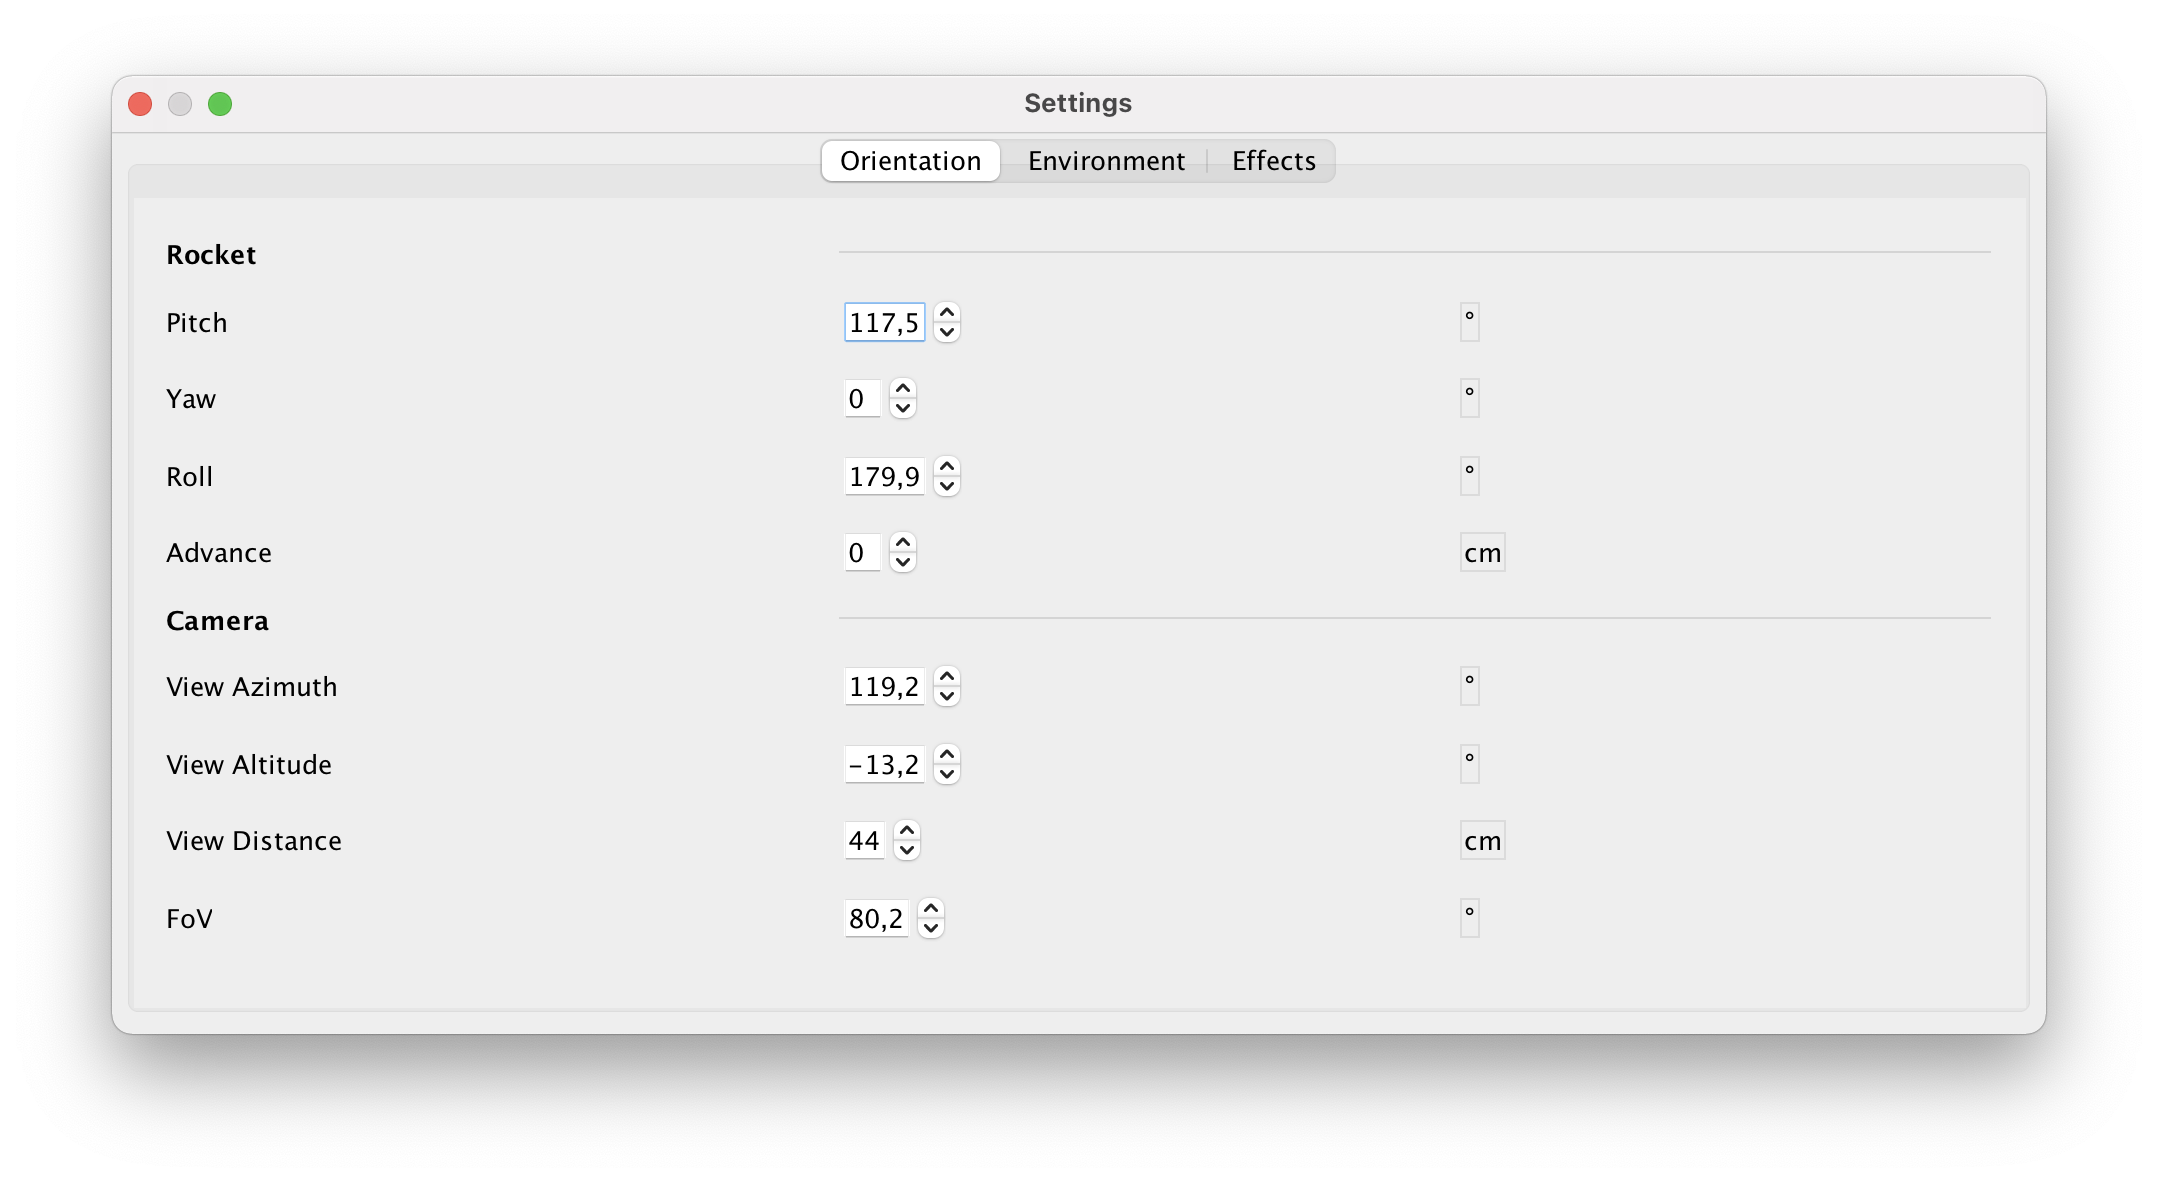Screen dimensions: 2158x1182
Task: Decrease the FoV spinner value
Action: (x=929, y=928)
